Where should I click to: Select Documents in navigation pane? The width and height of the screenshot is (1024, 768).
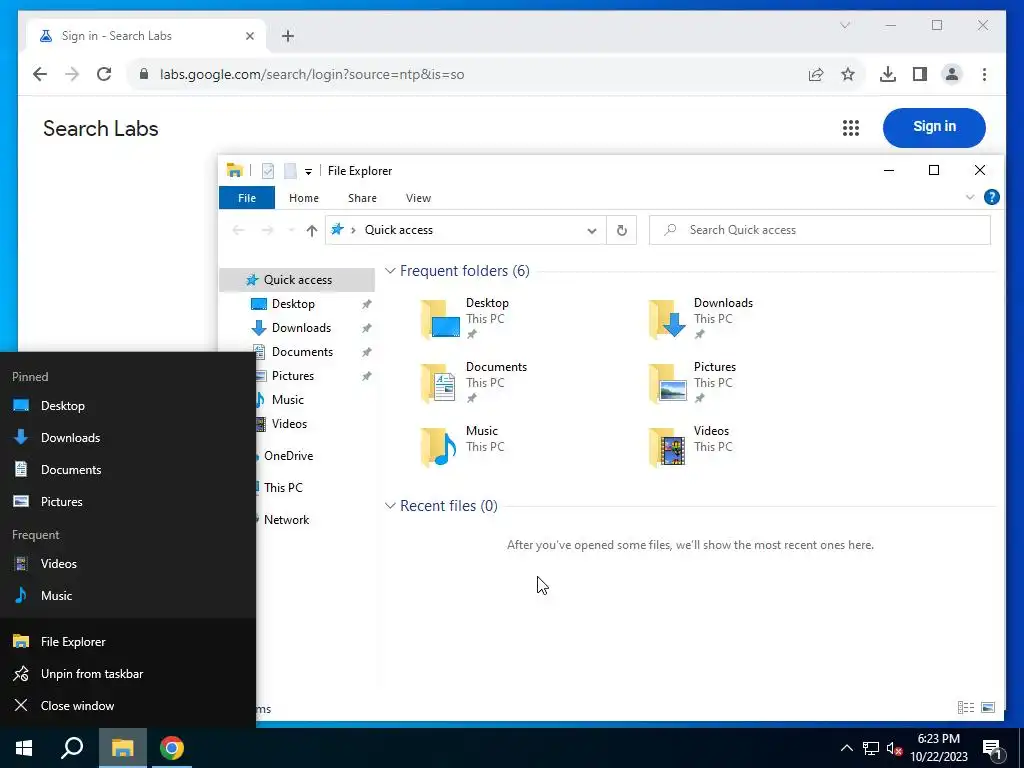pos(302,352)
